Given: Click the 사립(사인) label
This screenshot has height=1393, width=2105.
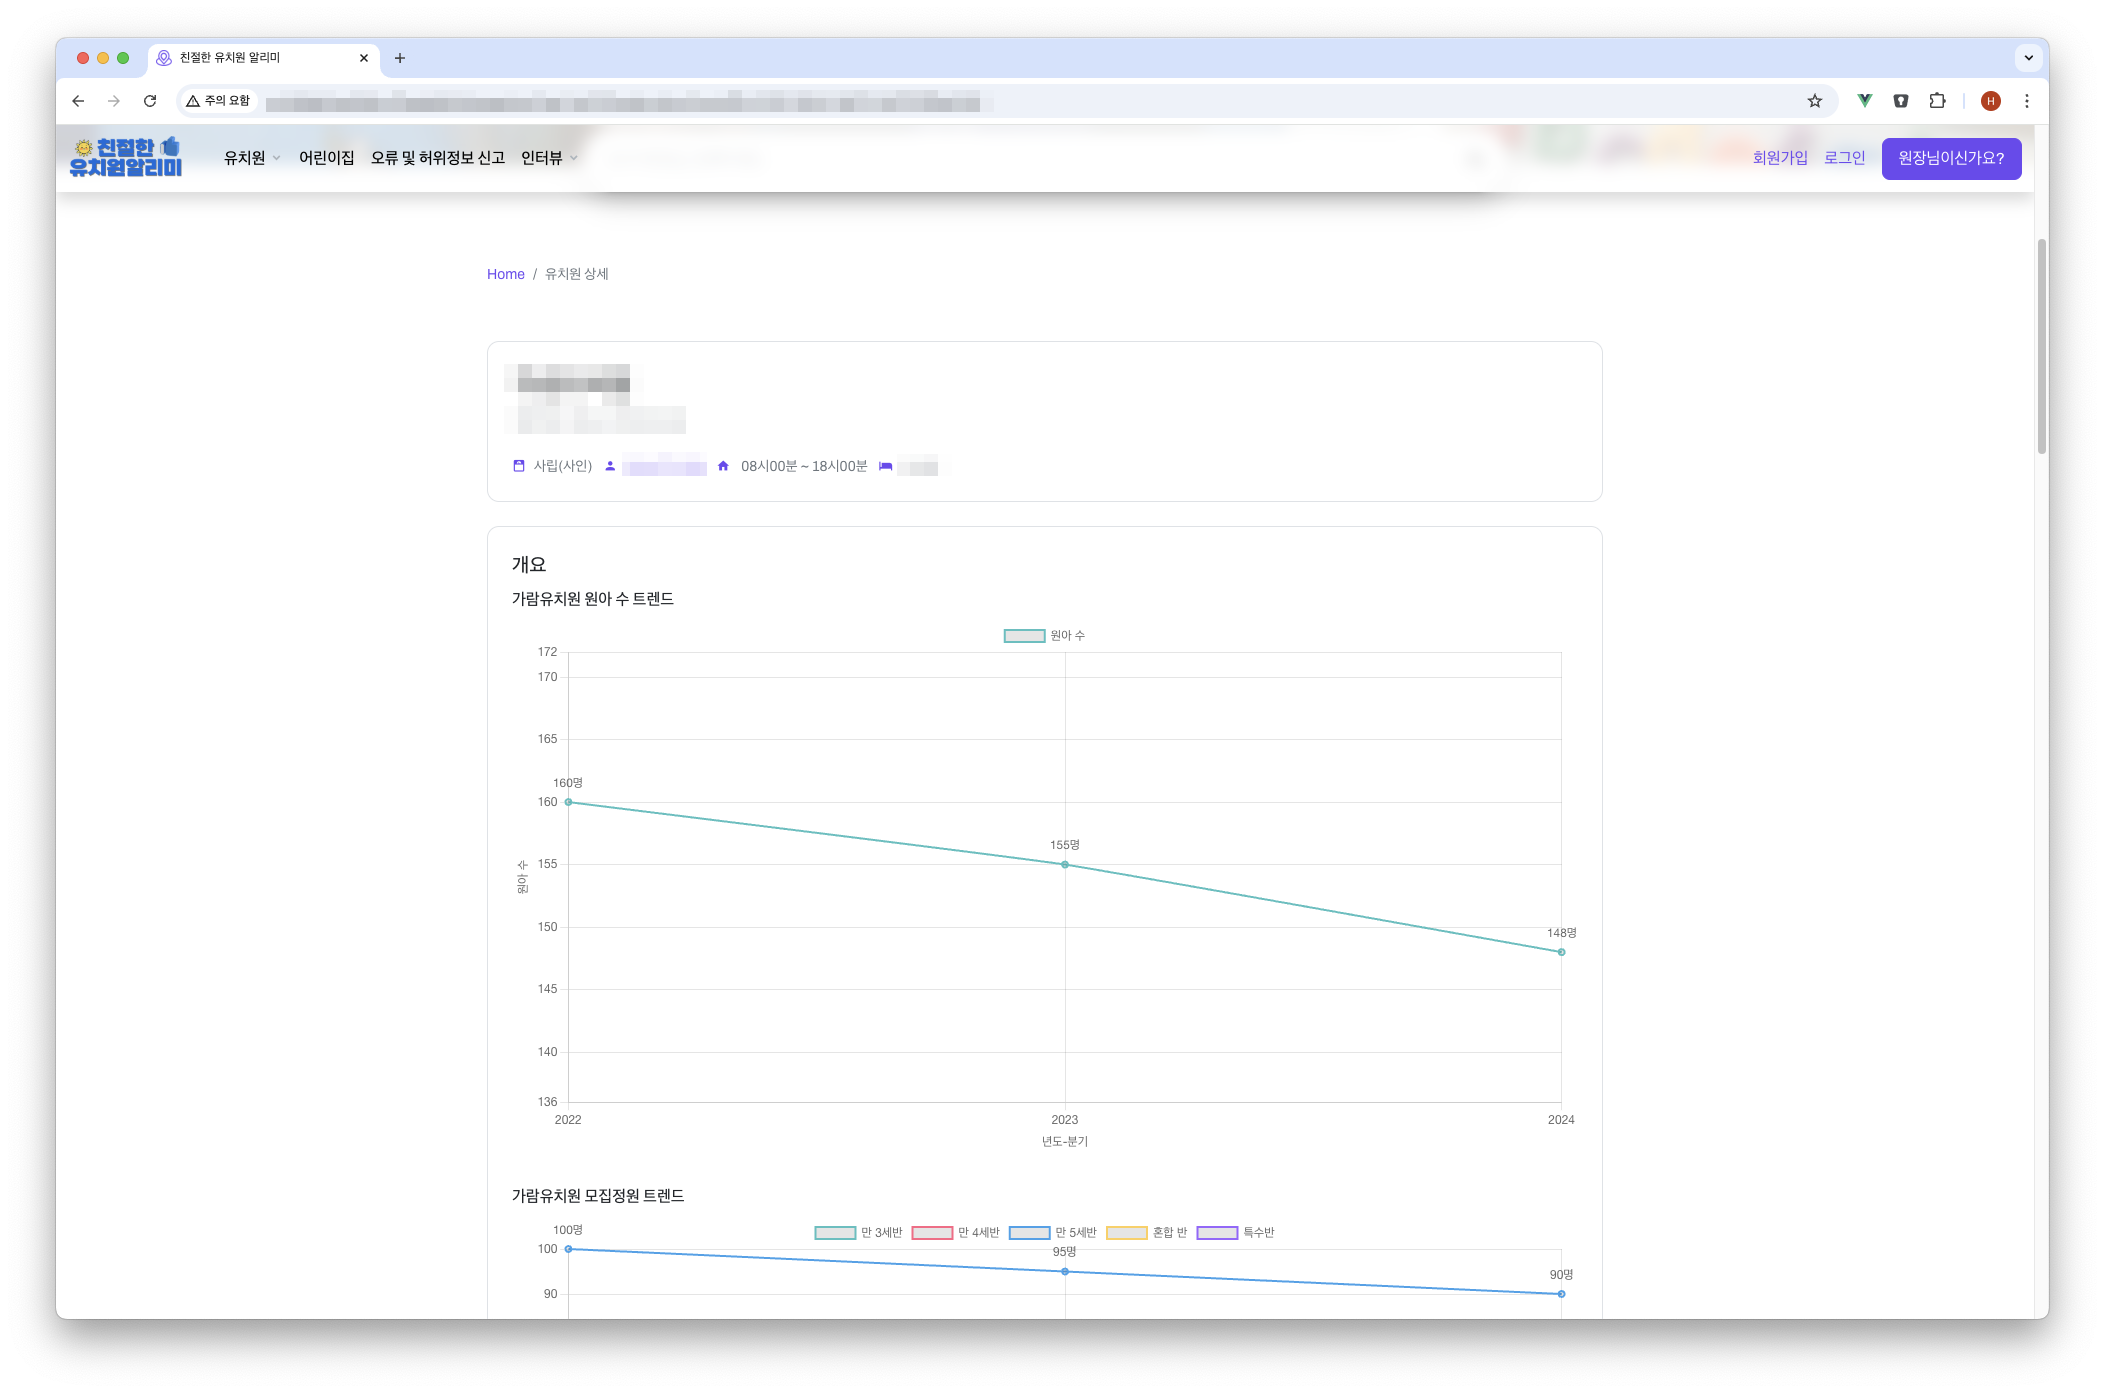Looking at the screenshot, I should click(x=563, y=466).
